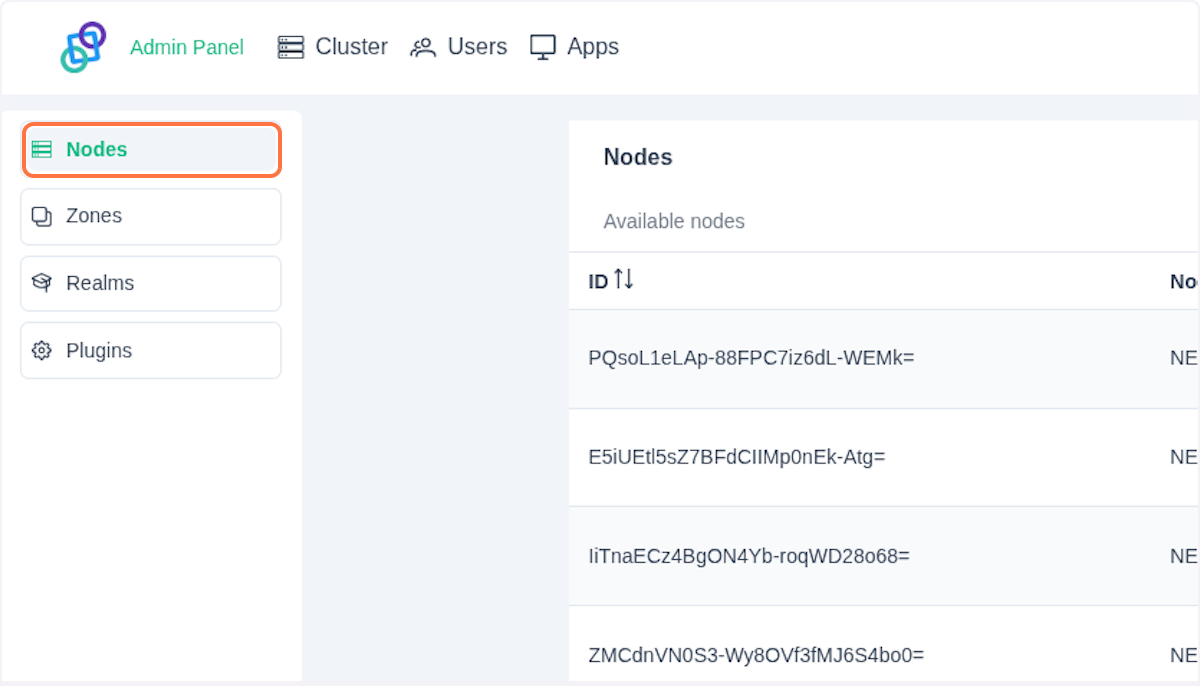Image resolution: width=1200 pixels, height=686 pixels.
Task: Click the ID column header text
Action: click(598, 282)
